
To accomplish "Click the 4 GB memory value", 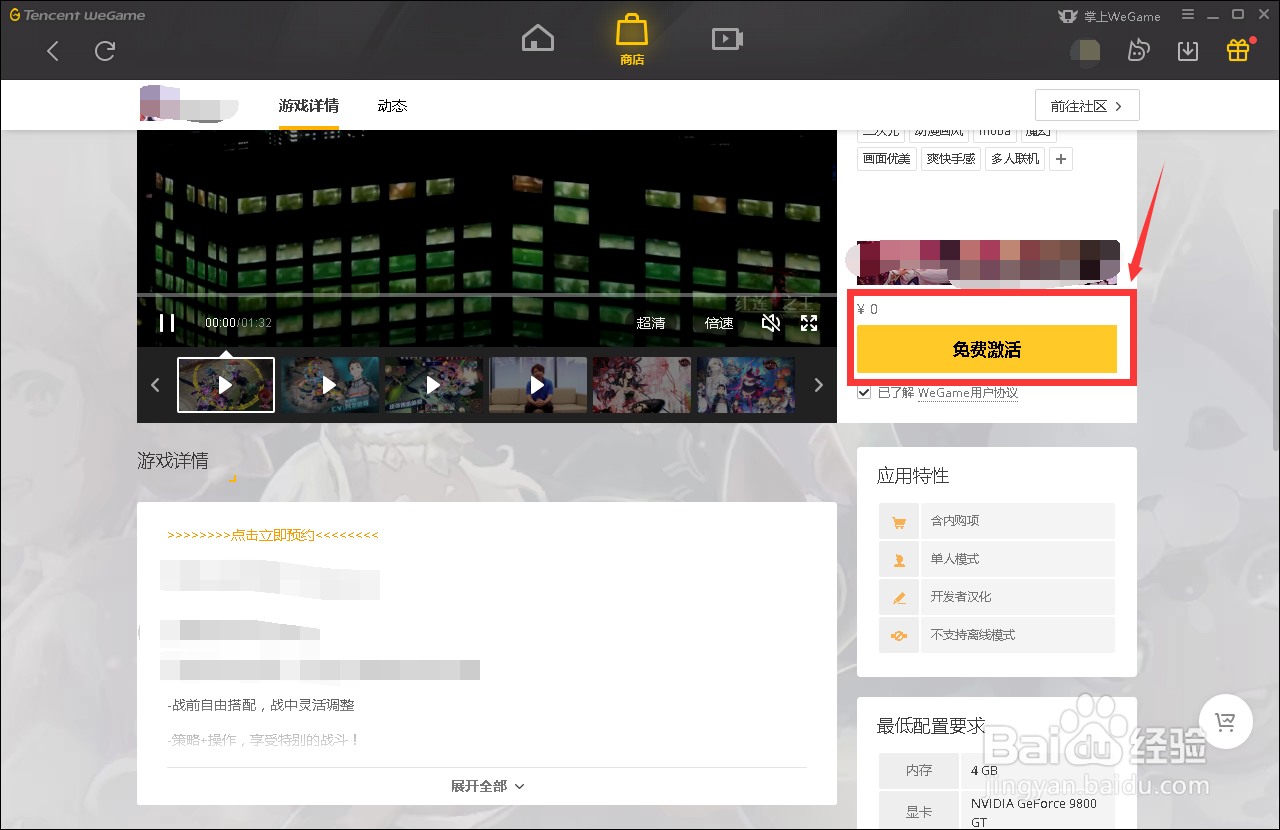I will [x=984, y=771].
